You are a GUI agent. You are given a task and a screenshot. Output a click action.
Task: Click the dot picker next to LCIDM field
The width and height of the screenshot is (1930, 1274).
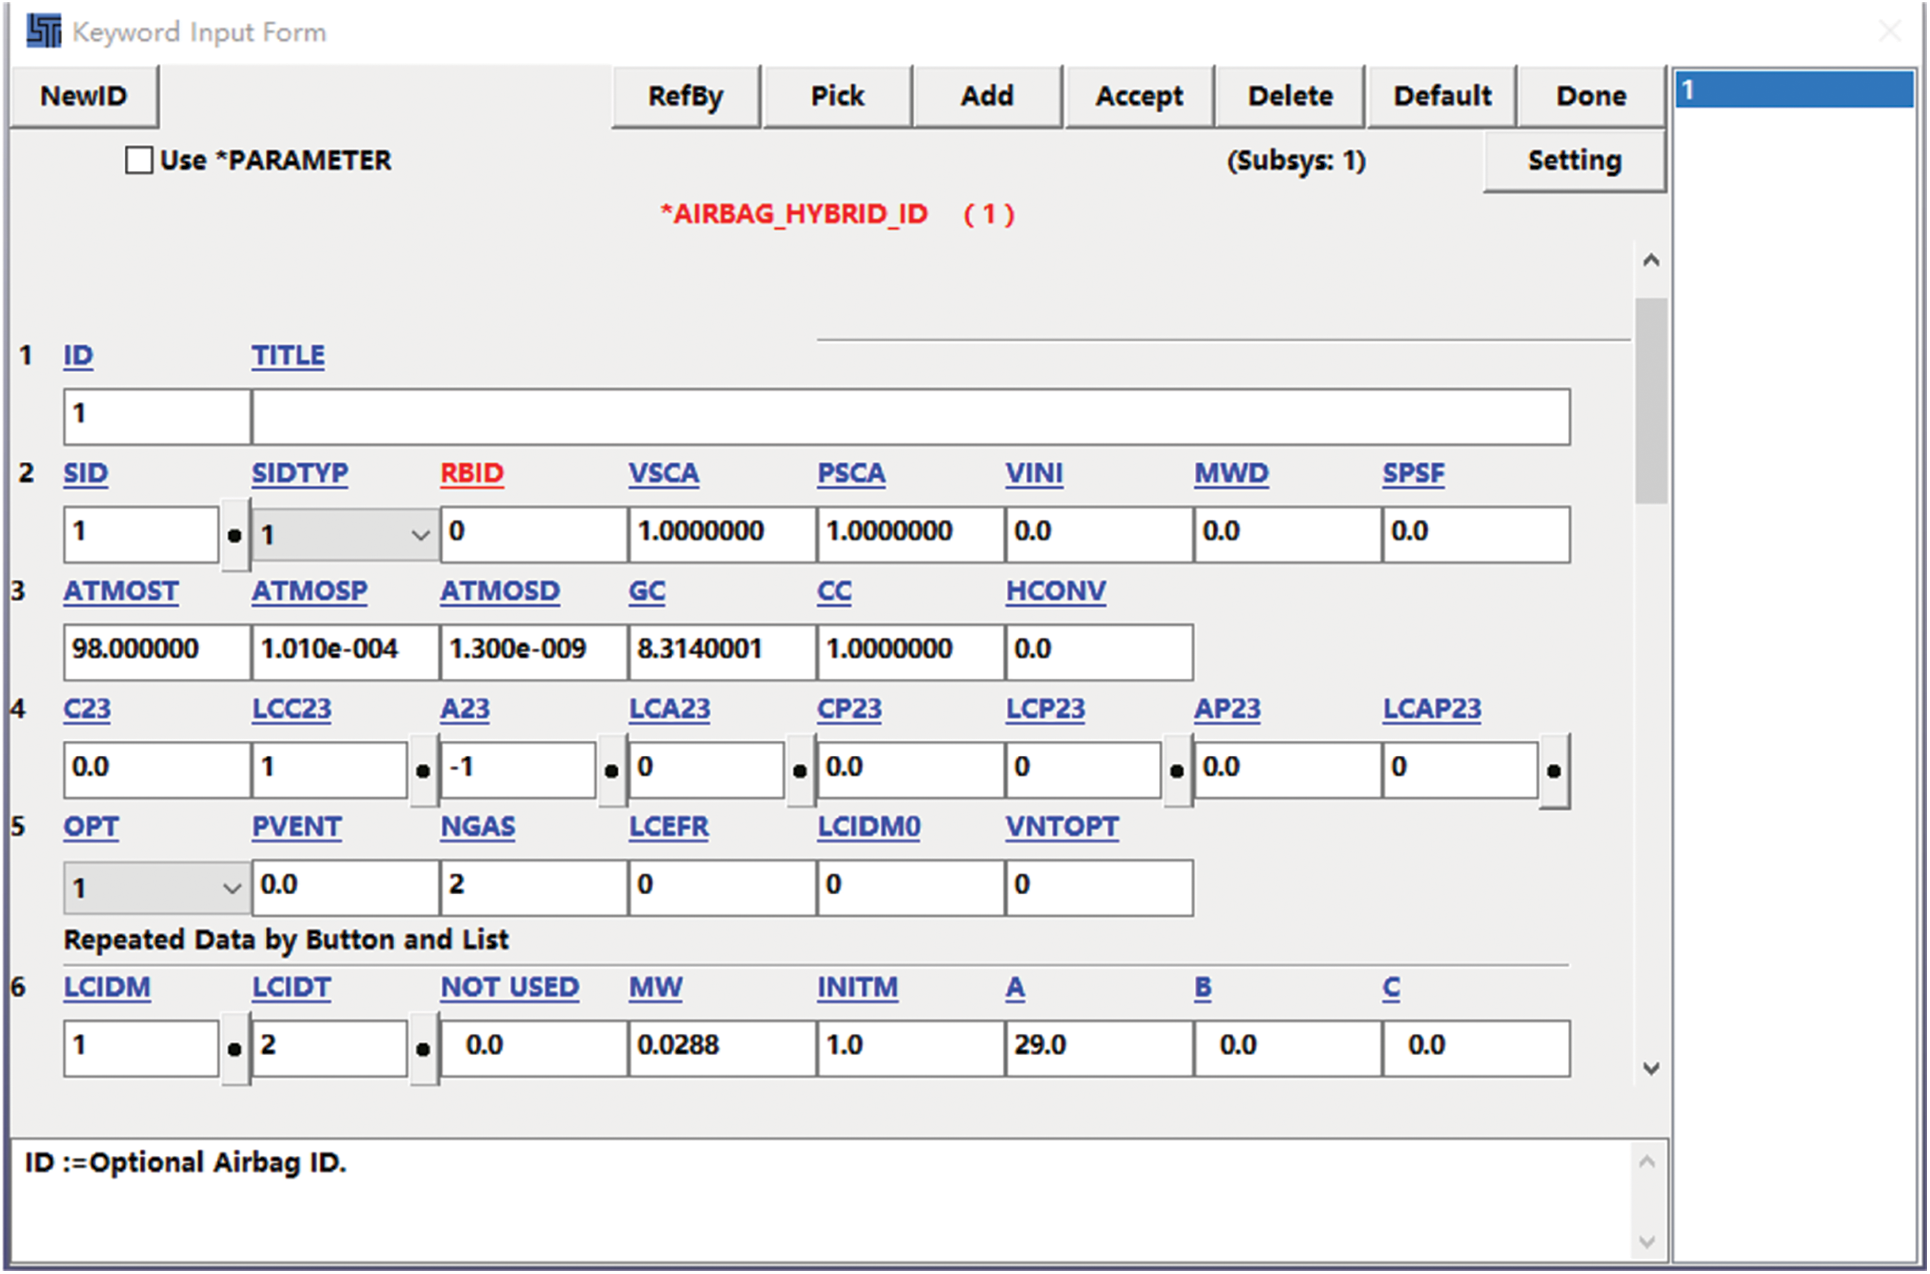234,1049
